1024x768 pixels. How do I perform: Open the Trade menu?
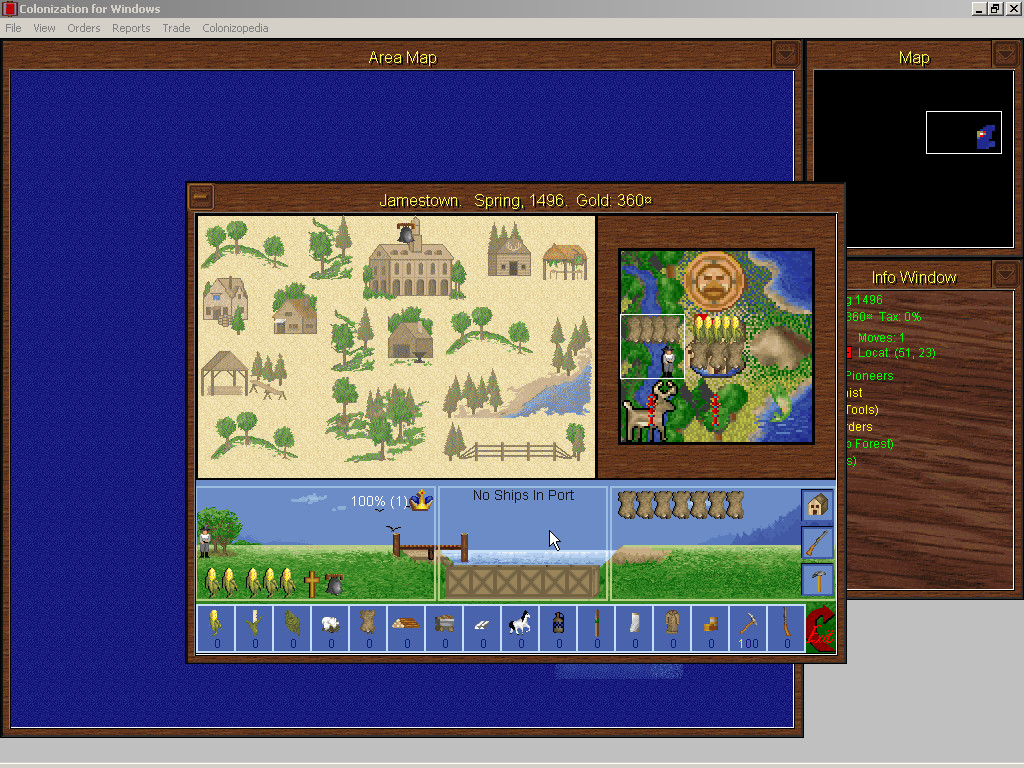pyautogui.click(x=176, y=28)
